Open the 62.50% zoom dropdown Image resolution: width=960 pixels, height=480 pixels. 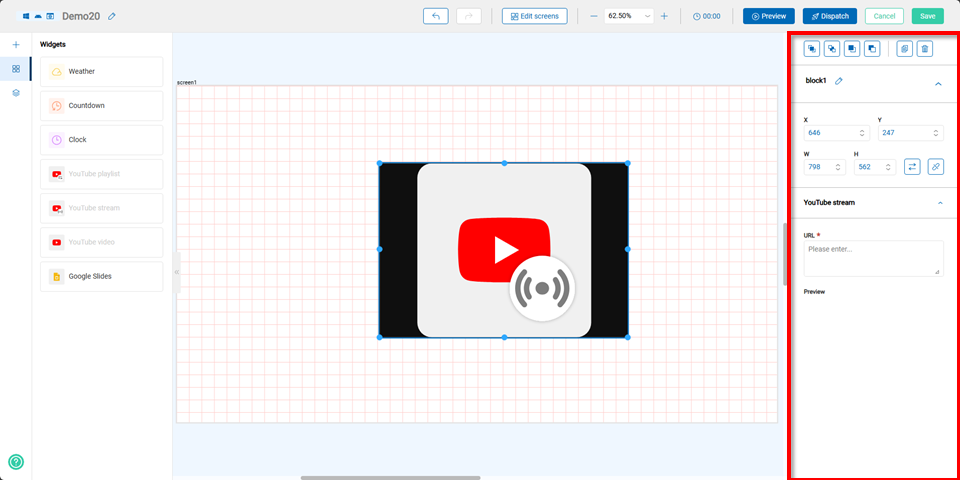click(x=628, y=16)
